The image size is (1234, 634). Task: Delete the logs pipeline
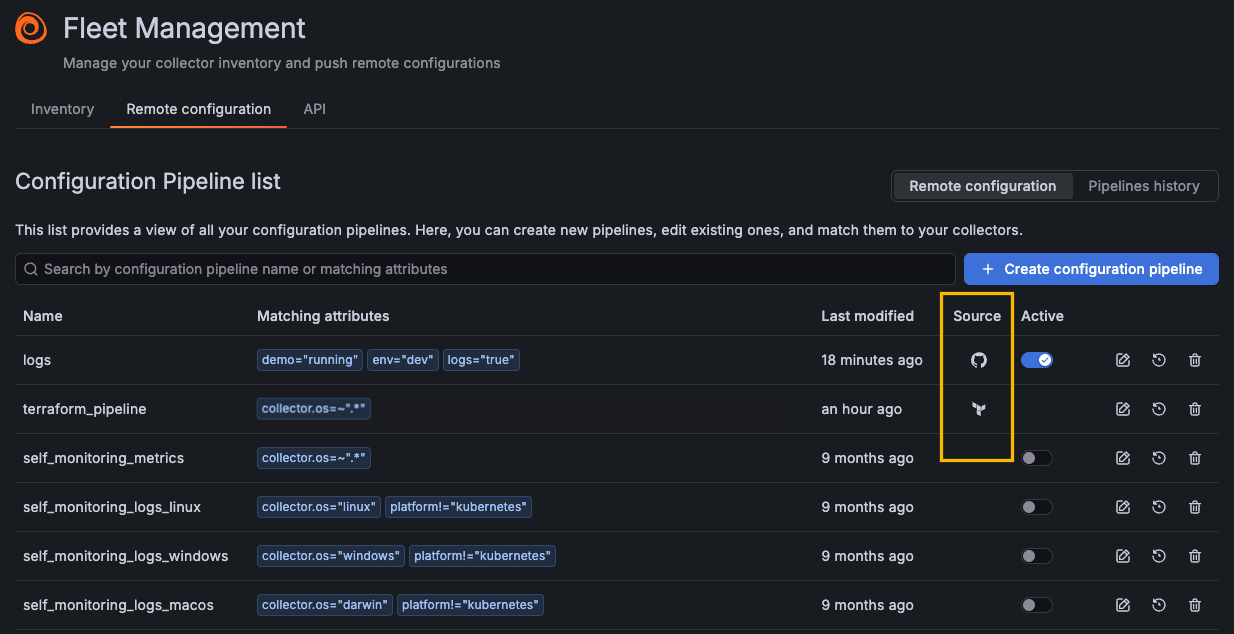click(1194, 360)
